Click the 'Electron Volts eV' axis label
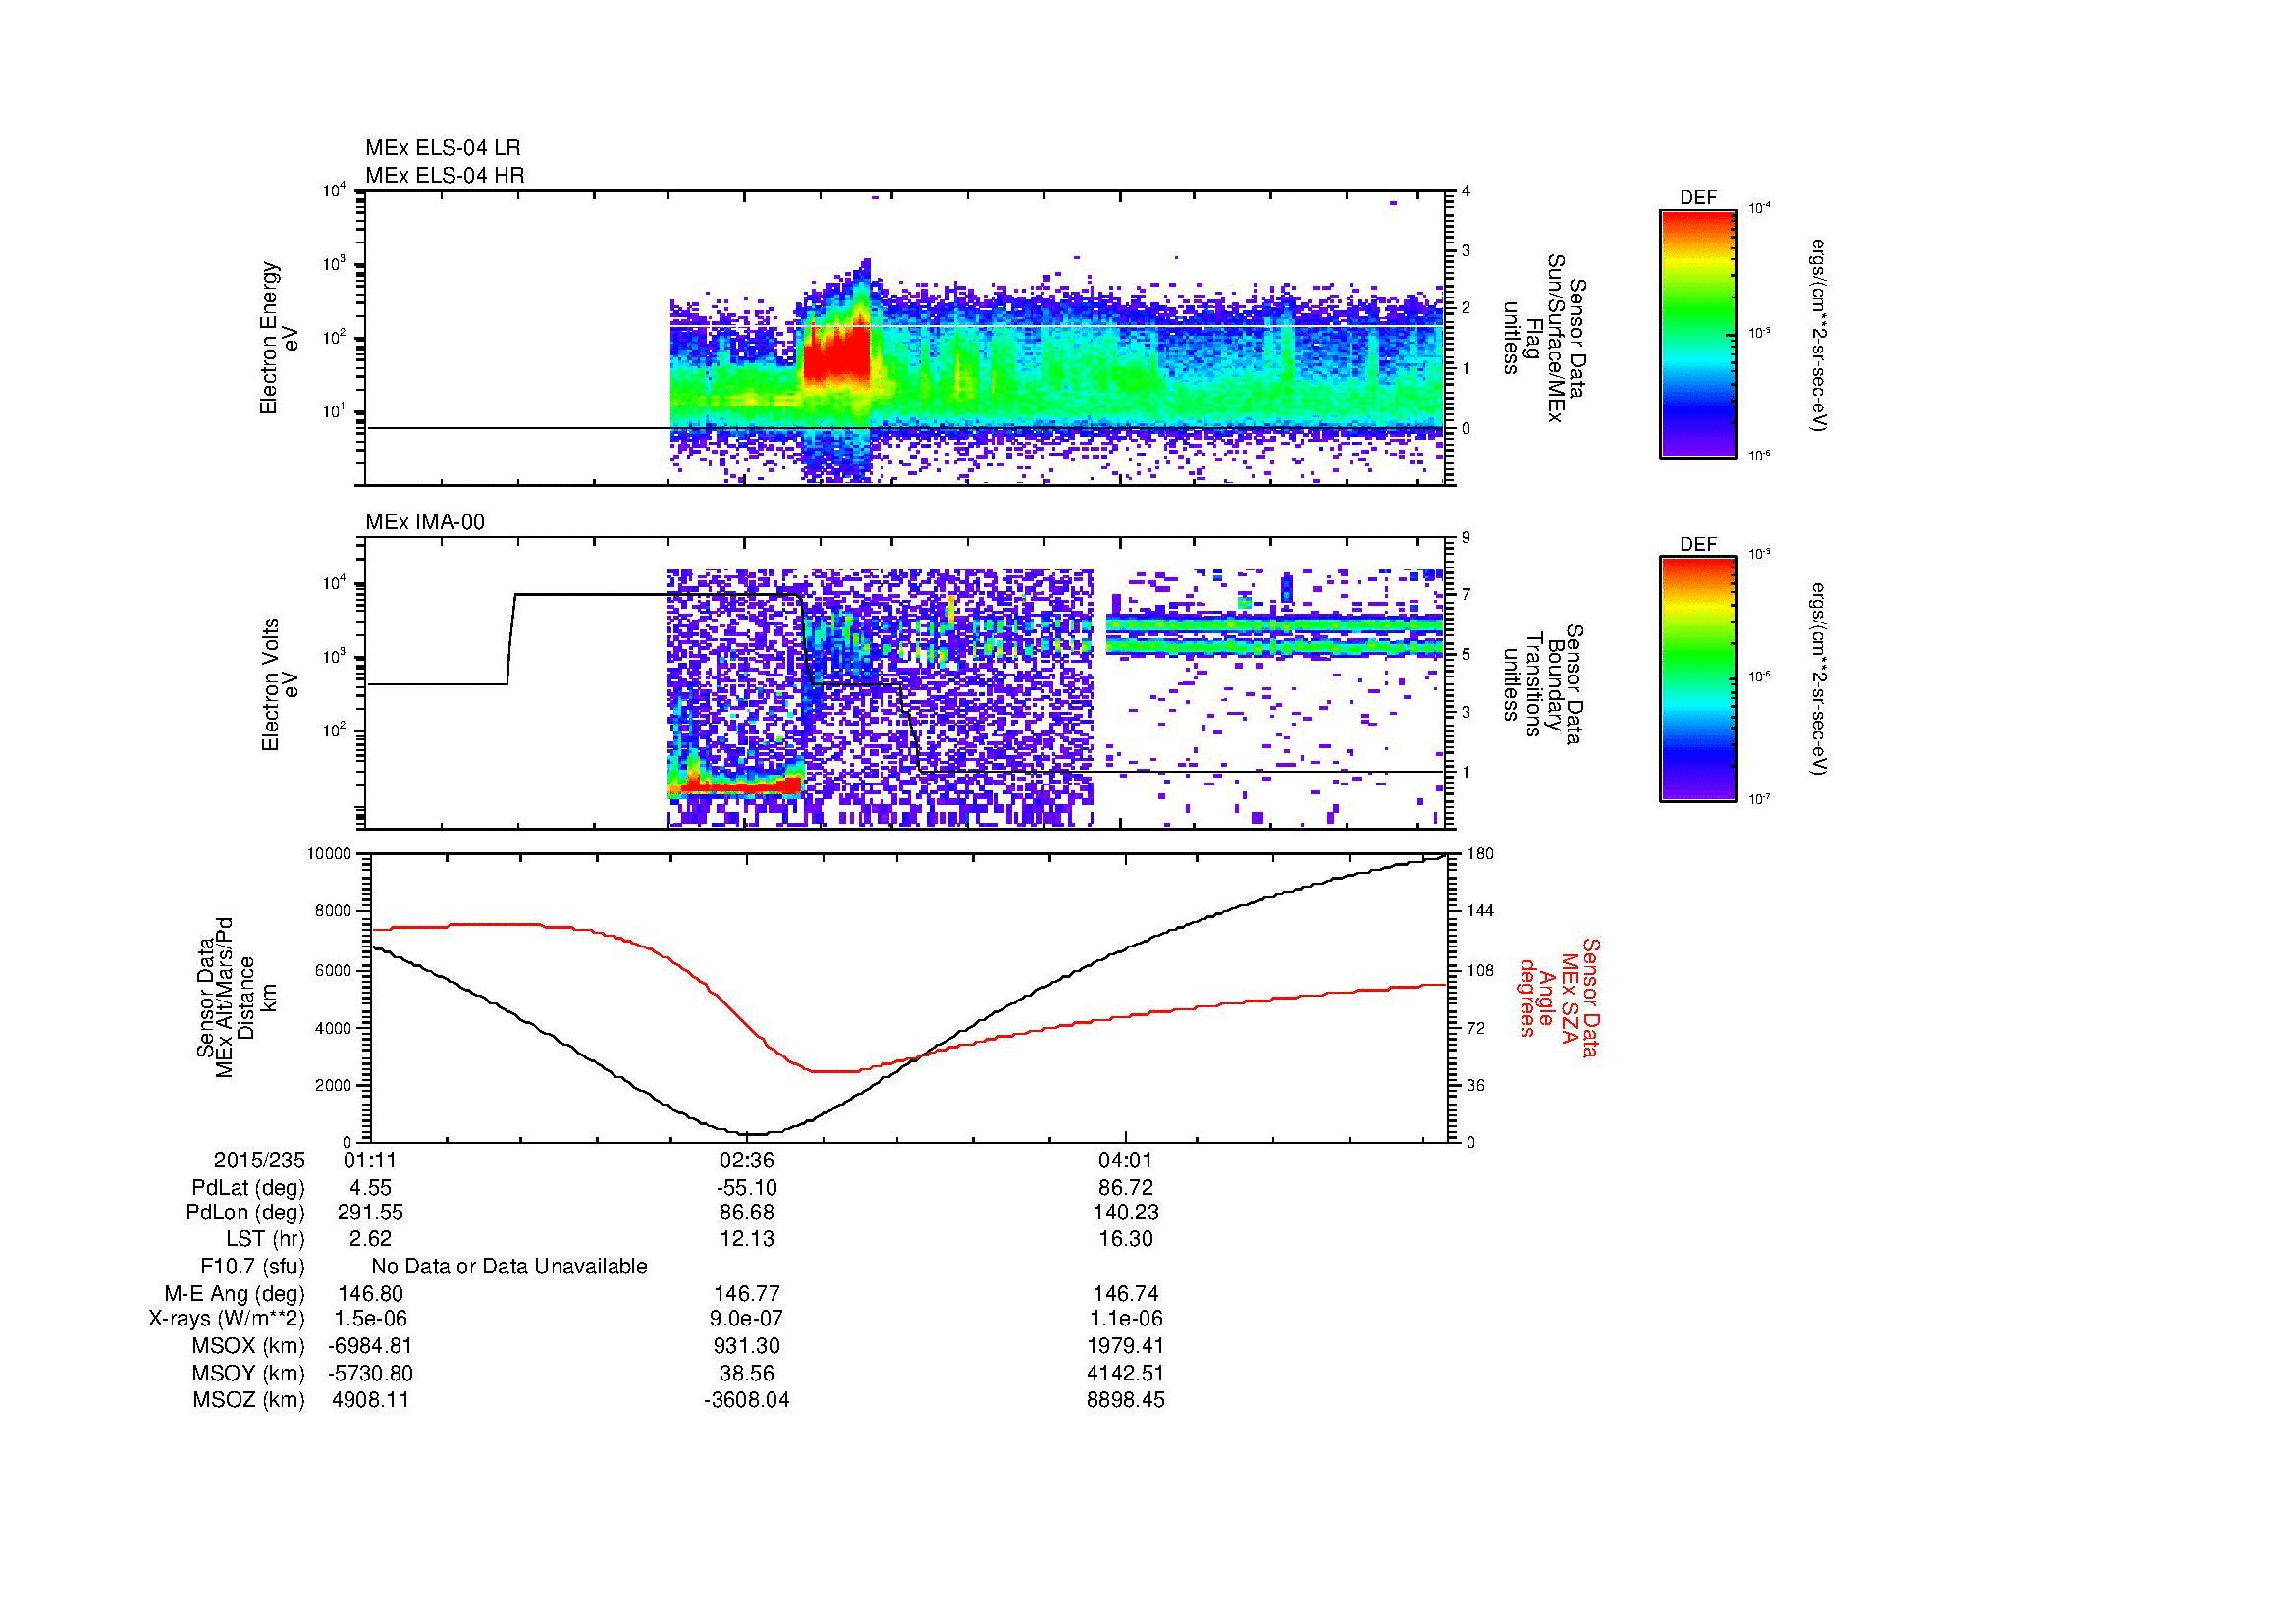 (x=280, y=685)
